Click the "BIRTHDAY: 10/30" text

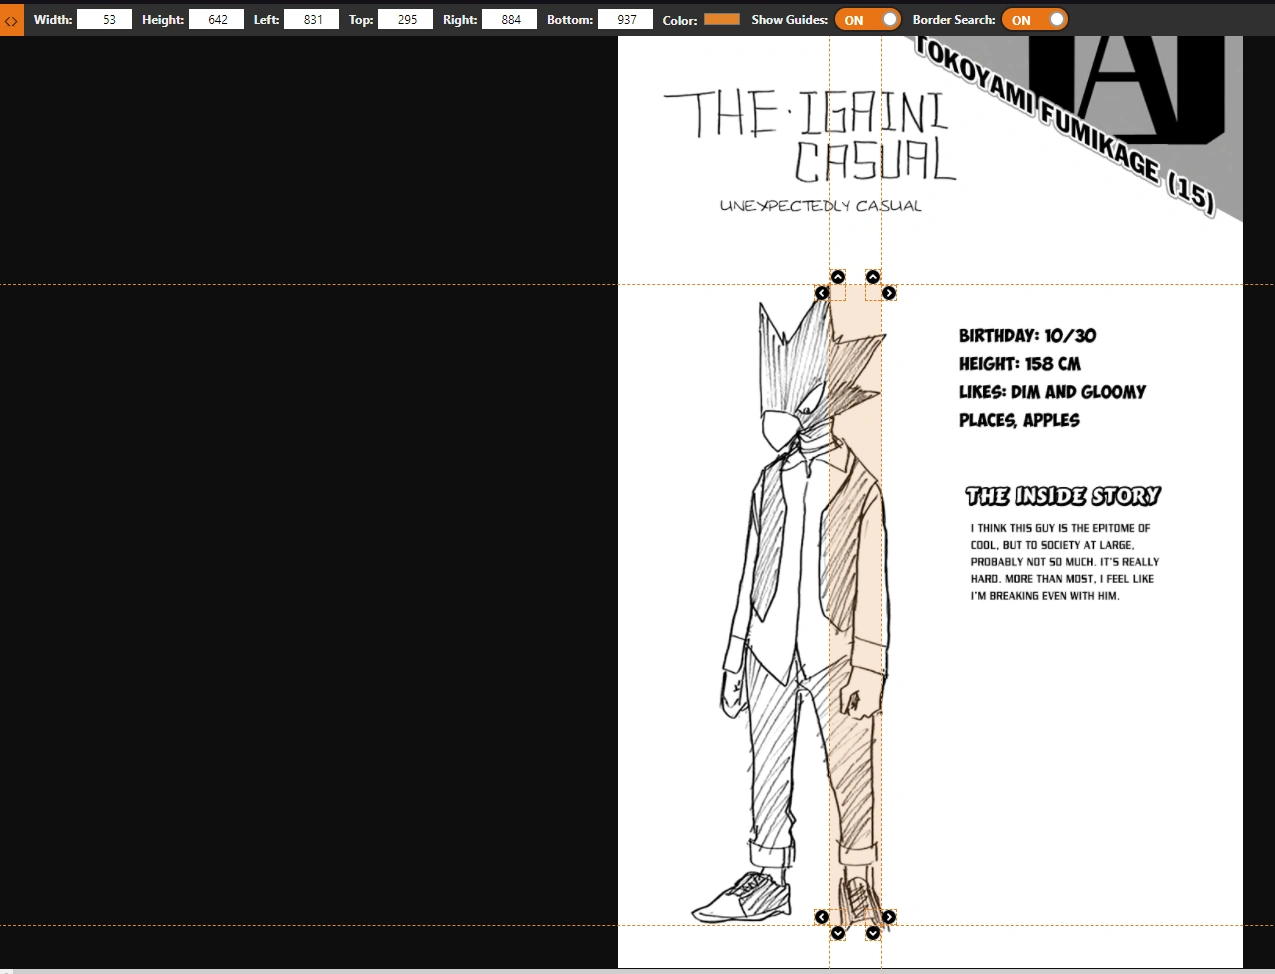(1027, 336)
